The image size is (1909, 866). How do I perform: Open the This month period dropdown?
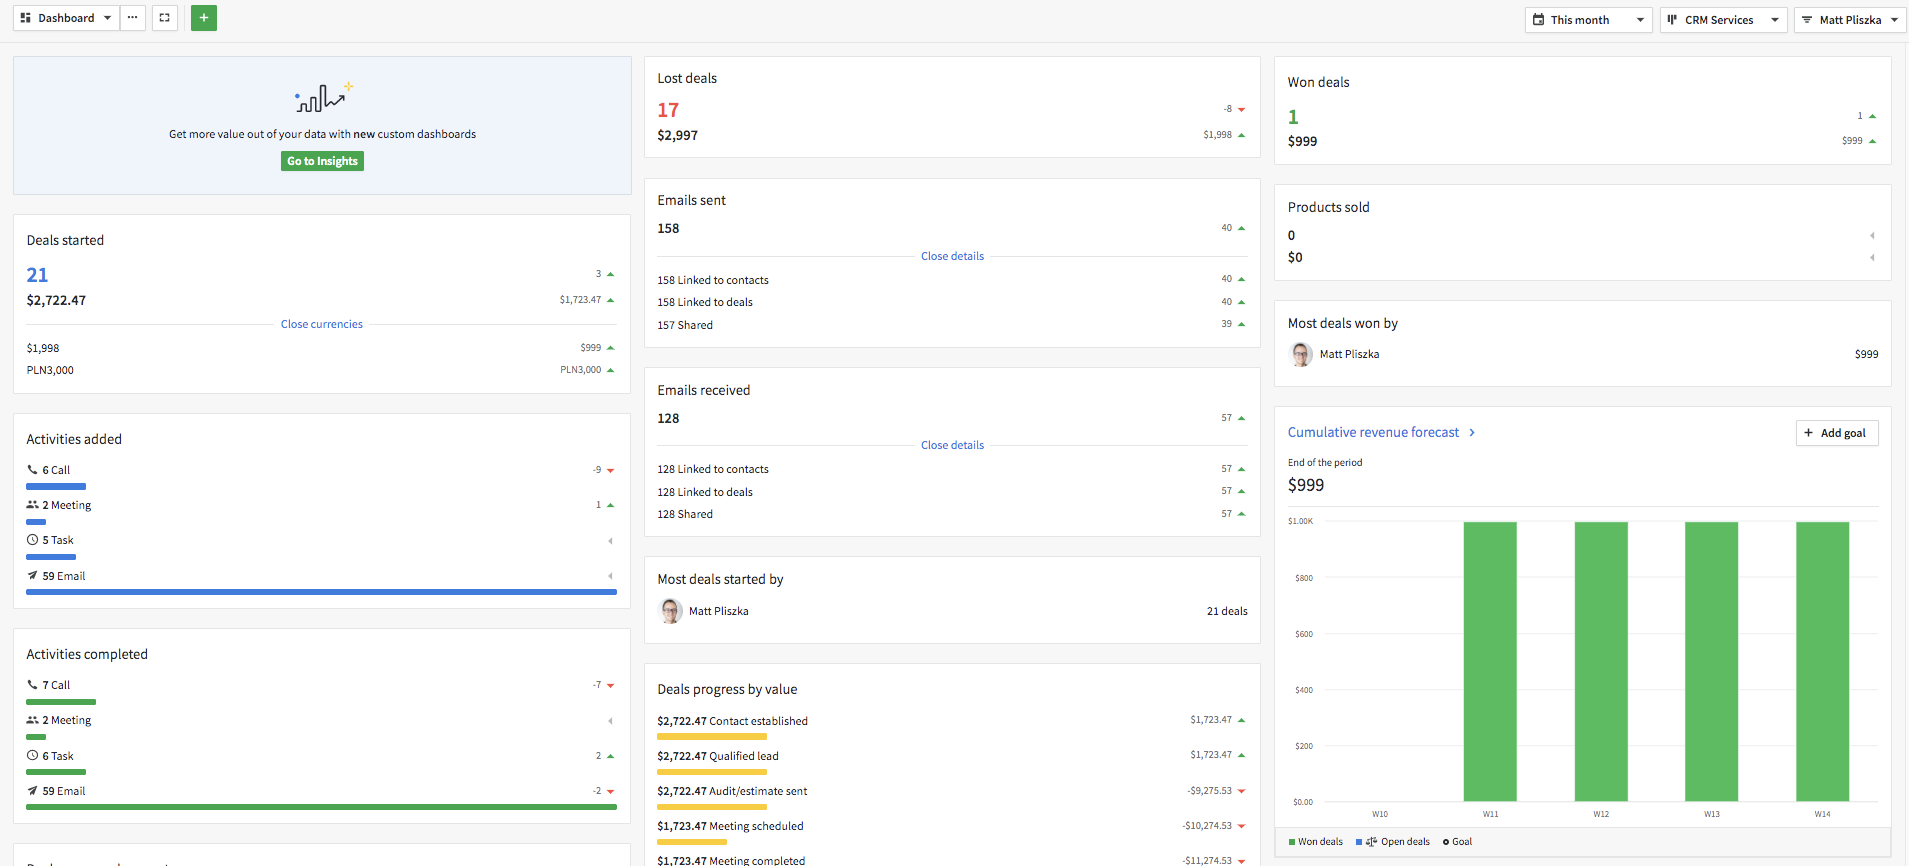(1587, 20)
